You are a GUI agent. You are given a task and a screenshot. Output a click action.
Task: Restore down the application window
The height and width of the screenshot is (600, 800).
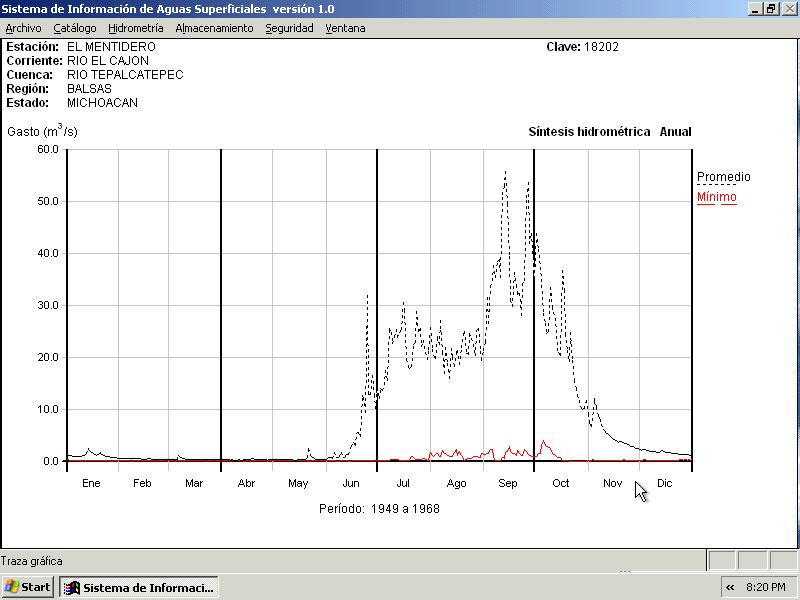pos(771,8)
